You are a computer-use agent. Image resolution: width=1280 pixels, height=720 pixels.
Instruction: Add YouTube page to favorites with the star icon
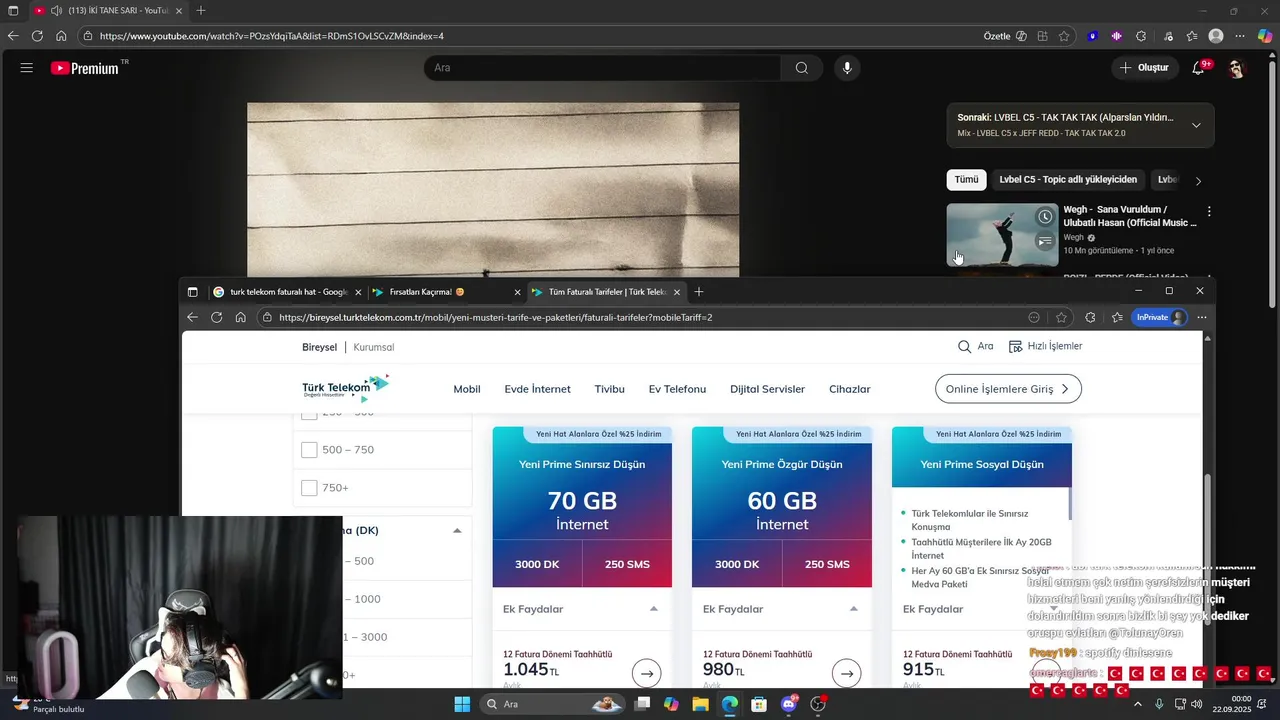click(1064, 36)
